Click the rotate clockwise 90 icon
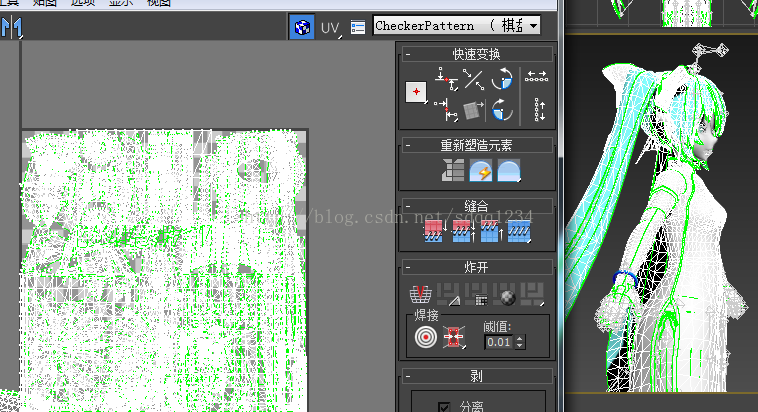758x412 pixels. coord(502,110)
